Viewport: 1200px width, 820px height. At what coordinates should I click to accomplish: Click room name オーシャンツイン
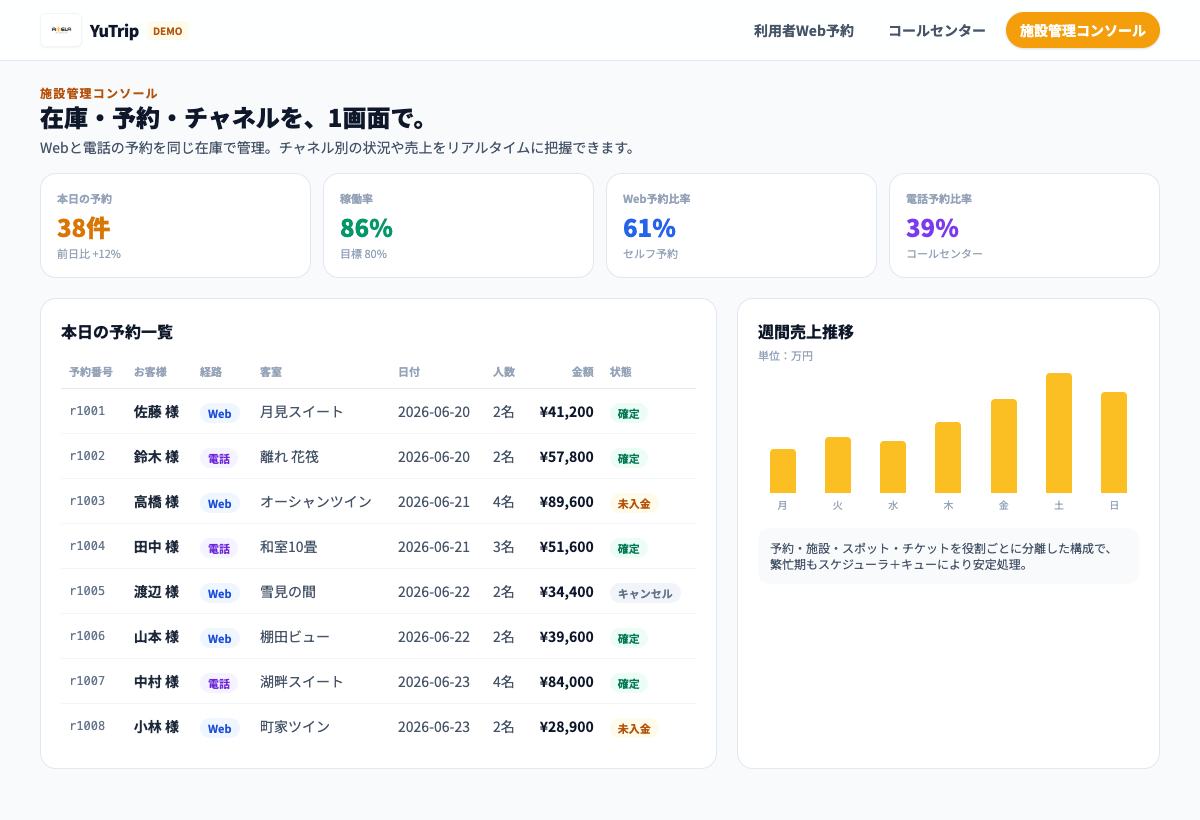pos(316,501)
